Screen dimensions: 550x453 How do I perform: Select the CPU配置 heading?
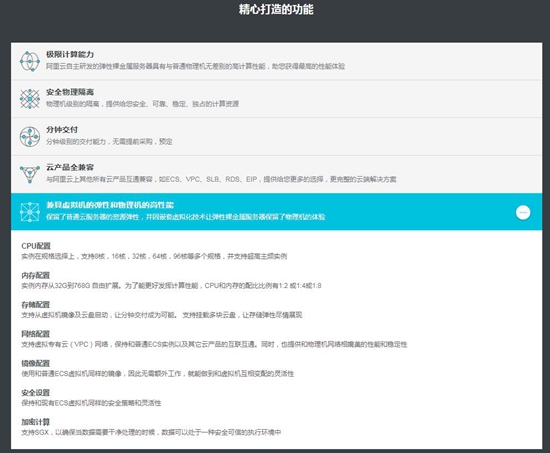click(36, 246)
